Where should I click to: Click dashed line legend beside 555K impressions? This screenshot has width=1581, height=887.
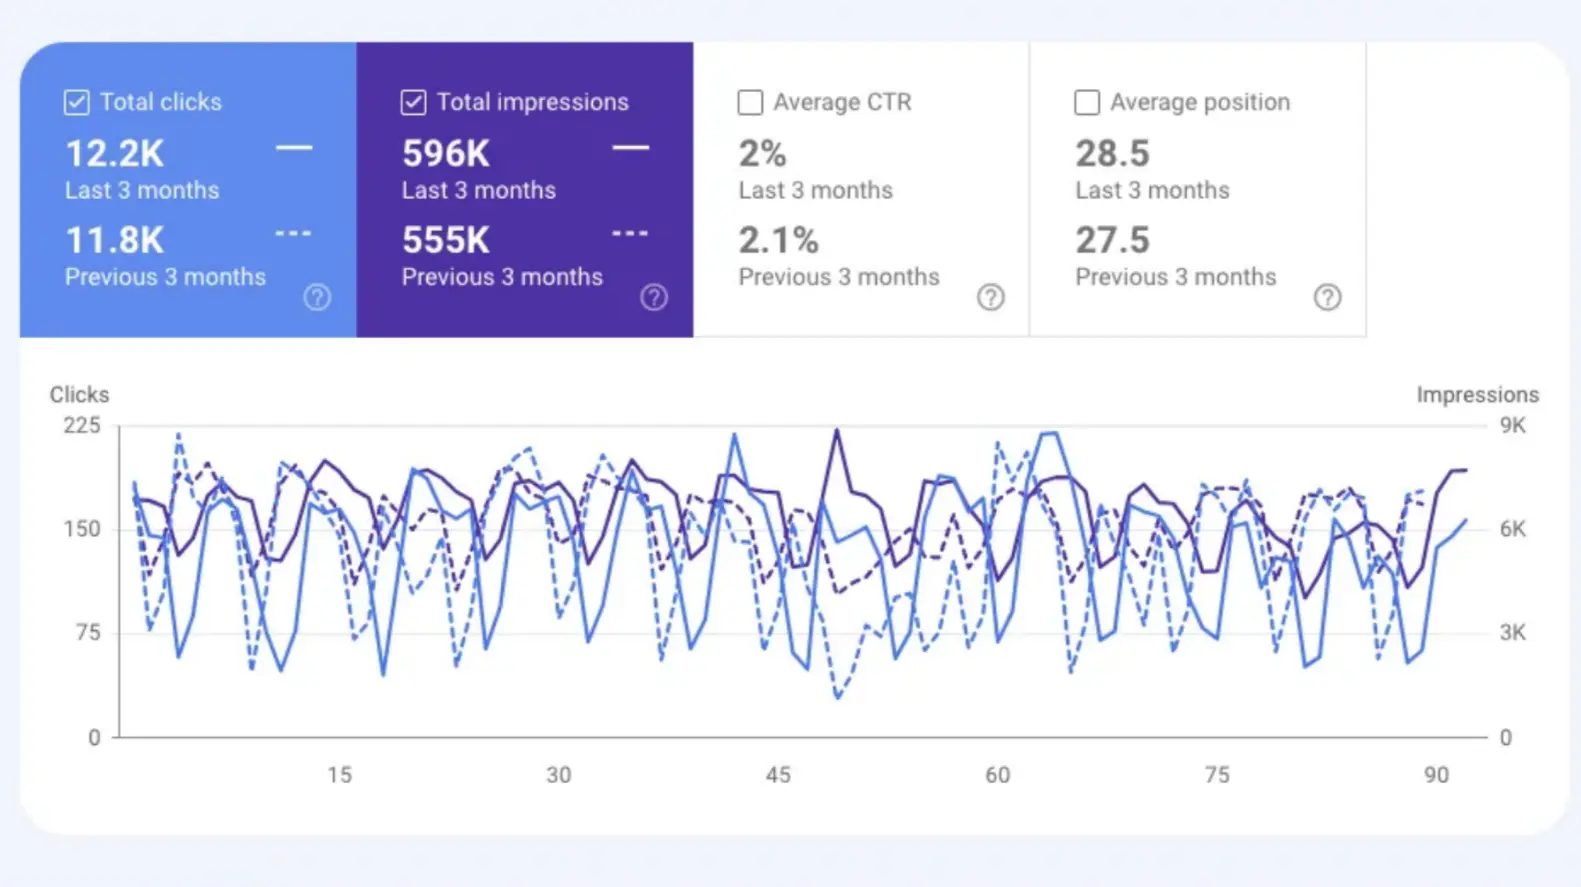pos(631,234)
